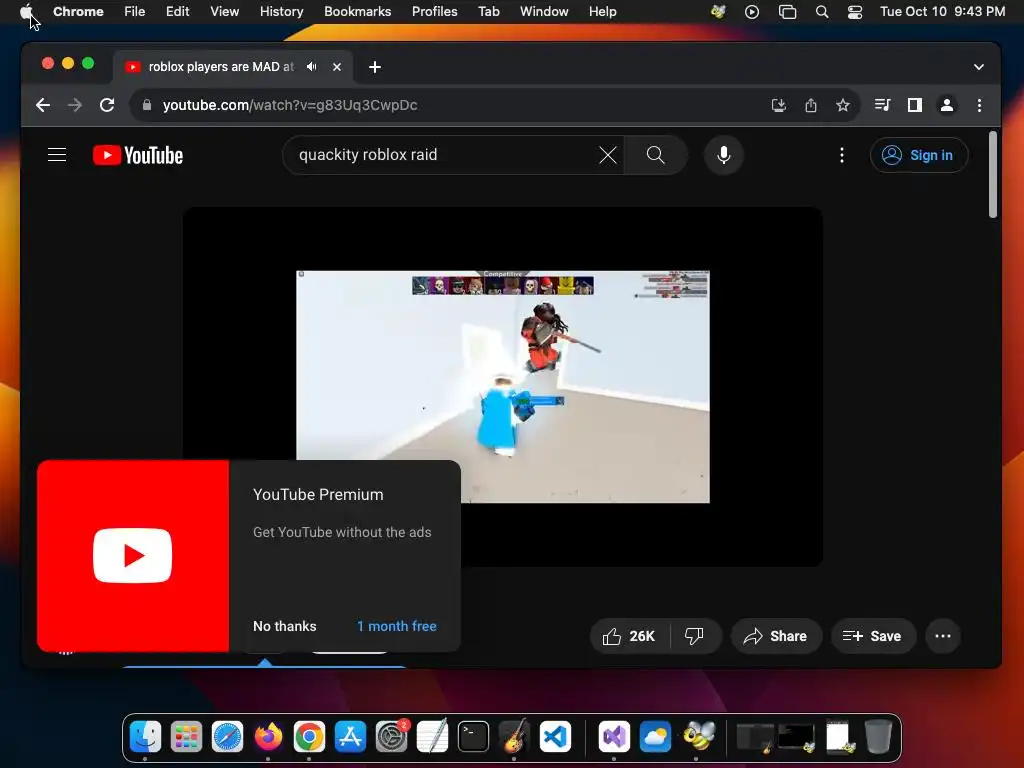This screenshot has width=1024, height=768.
Task: Open more actions ellipsis under video
Action: [x=943, y=636]
